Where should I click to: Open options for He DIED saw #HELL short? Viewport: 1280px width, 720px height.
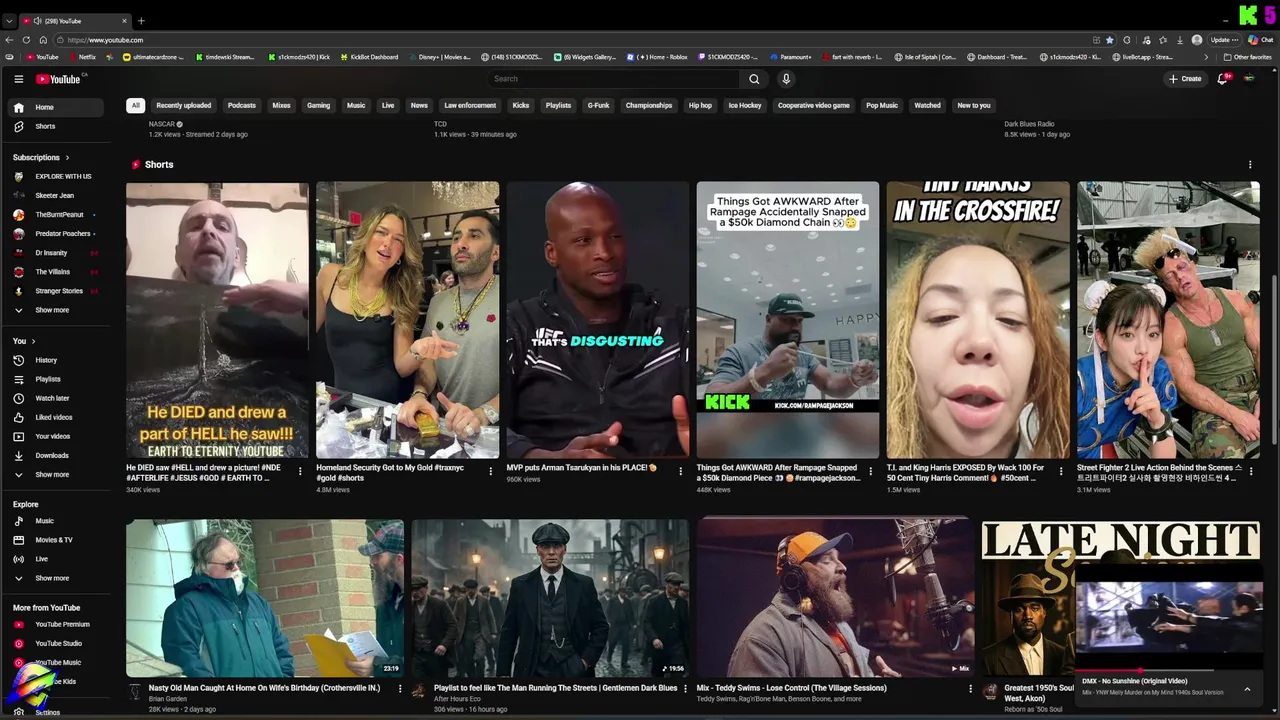(x=300, y=471)
